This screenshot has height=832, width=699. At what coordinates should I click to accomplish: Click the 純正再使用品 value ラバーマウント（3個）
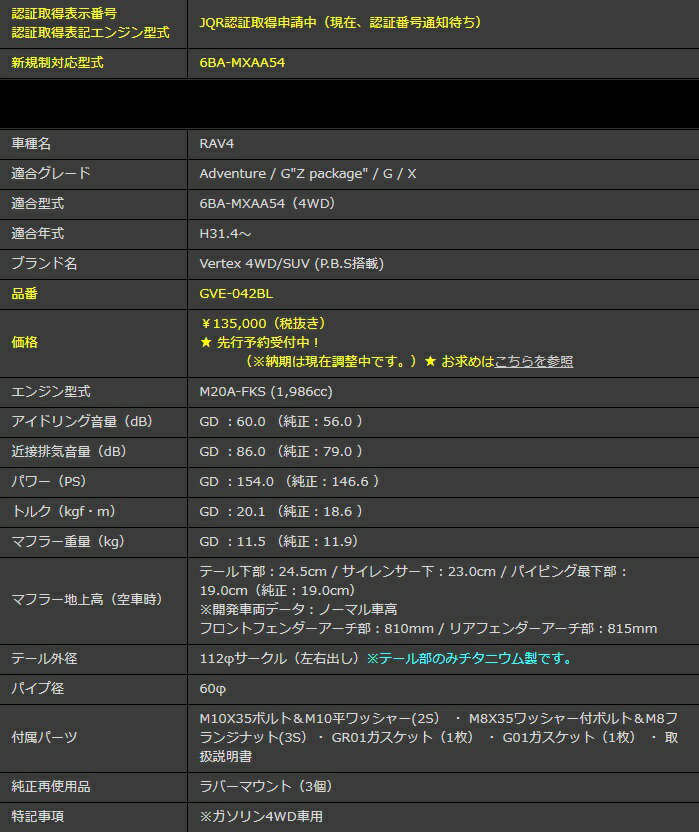260,786
